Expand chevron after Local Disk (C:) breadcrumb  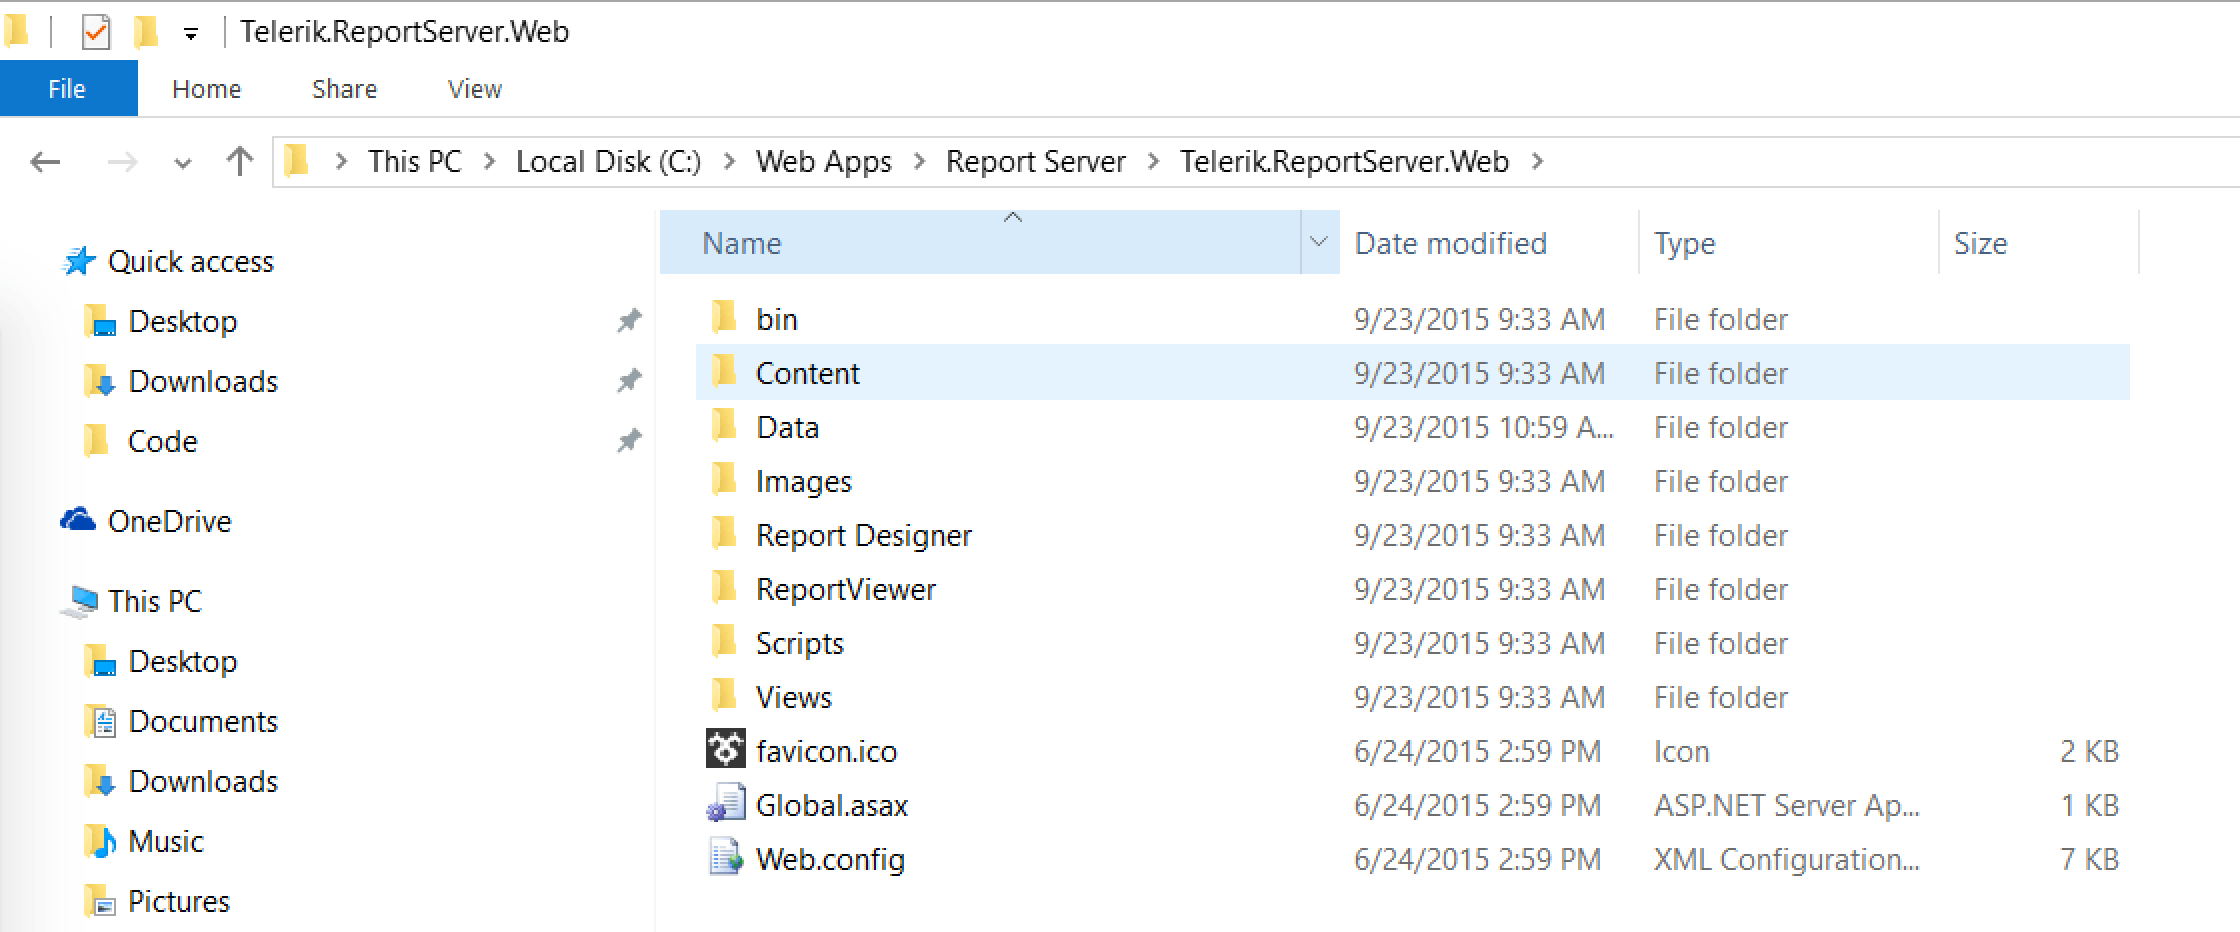click(729, 161)
